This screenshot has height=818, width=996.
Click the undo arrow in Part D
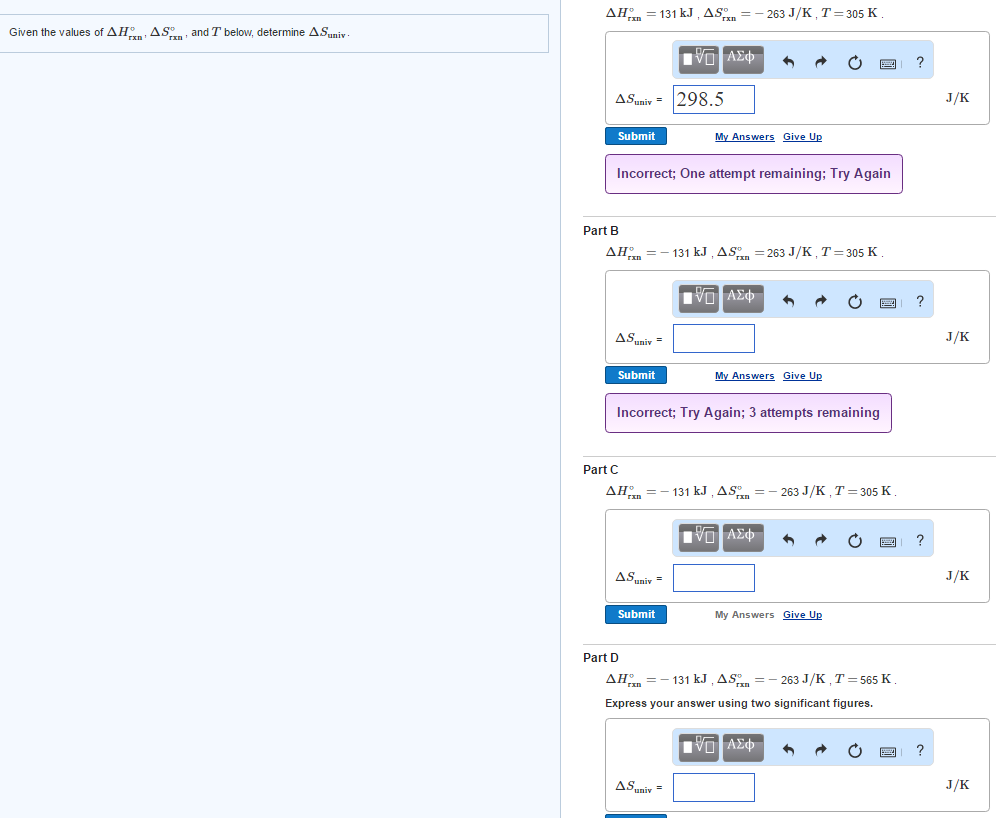[x=788, y=748]
